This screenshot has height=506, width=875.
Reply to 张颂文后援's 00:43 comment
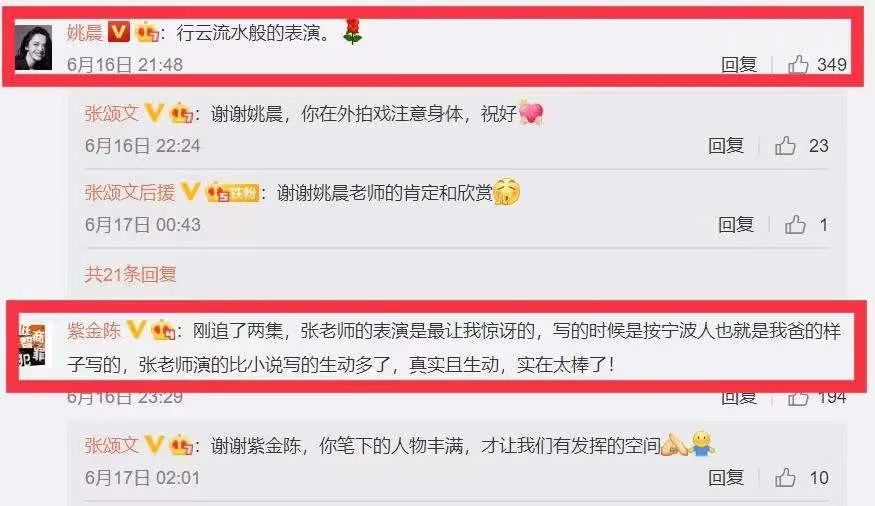pyautogui.click(x=735, y=225)
